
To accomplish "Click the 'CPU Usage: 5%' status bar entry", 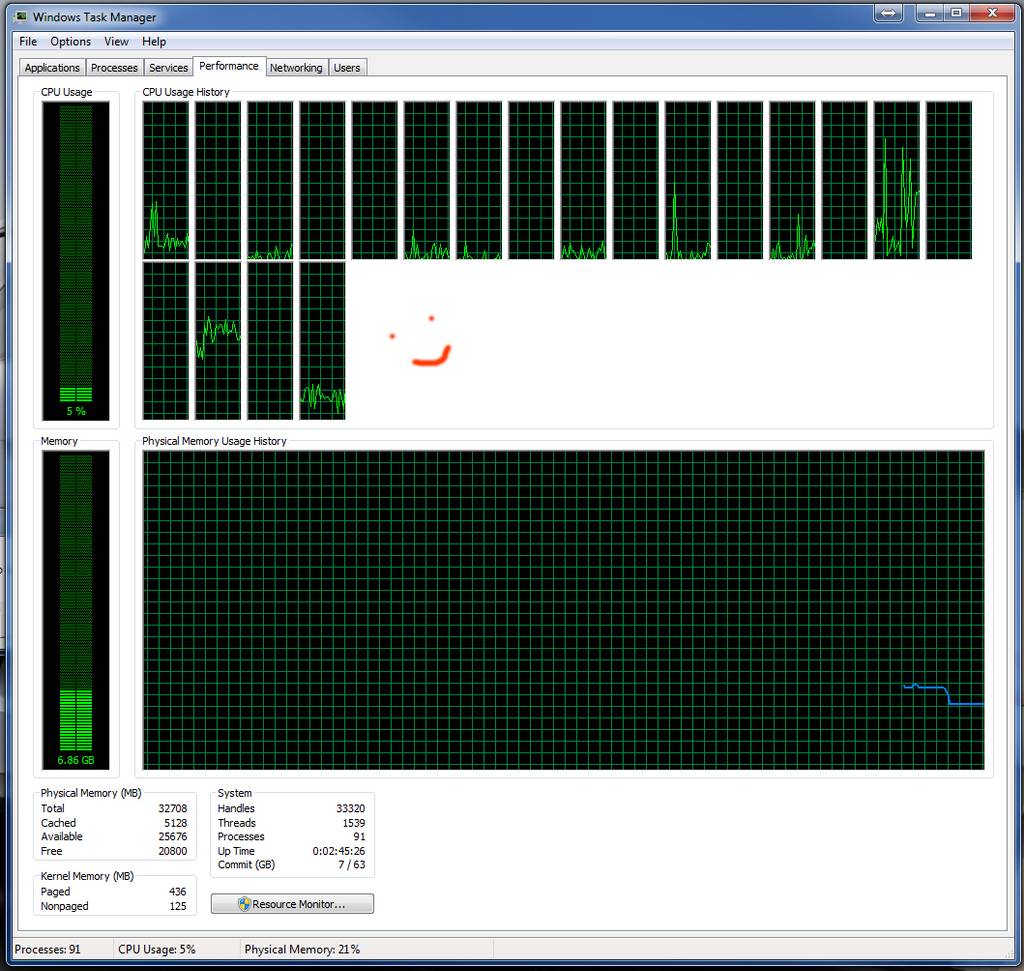I will point(157,949).
